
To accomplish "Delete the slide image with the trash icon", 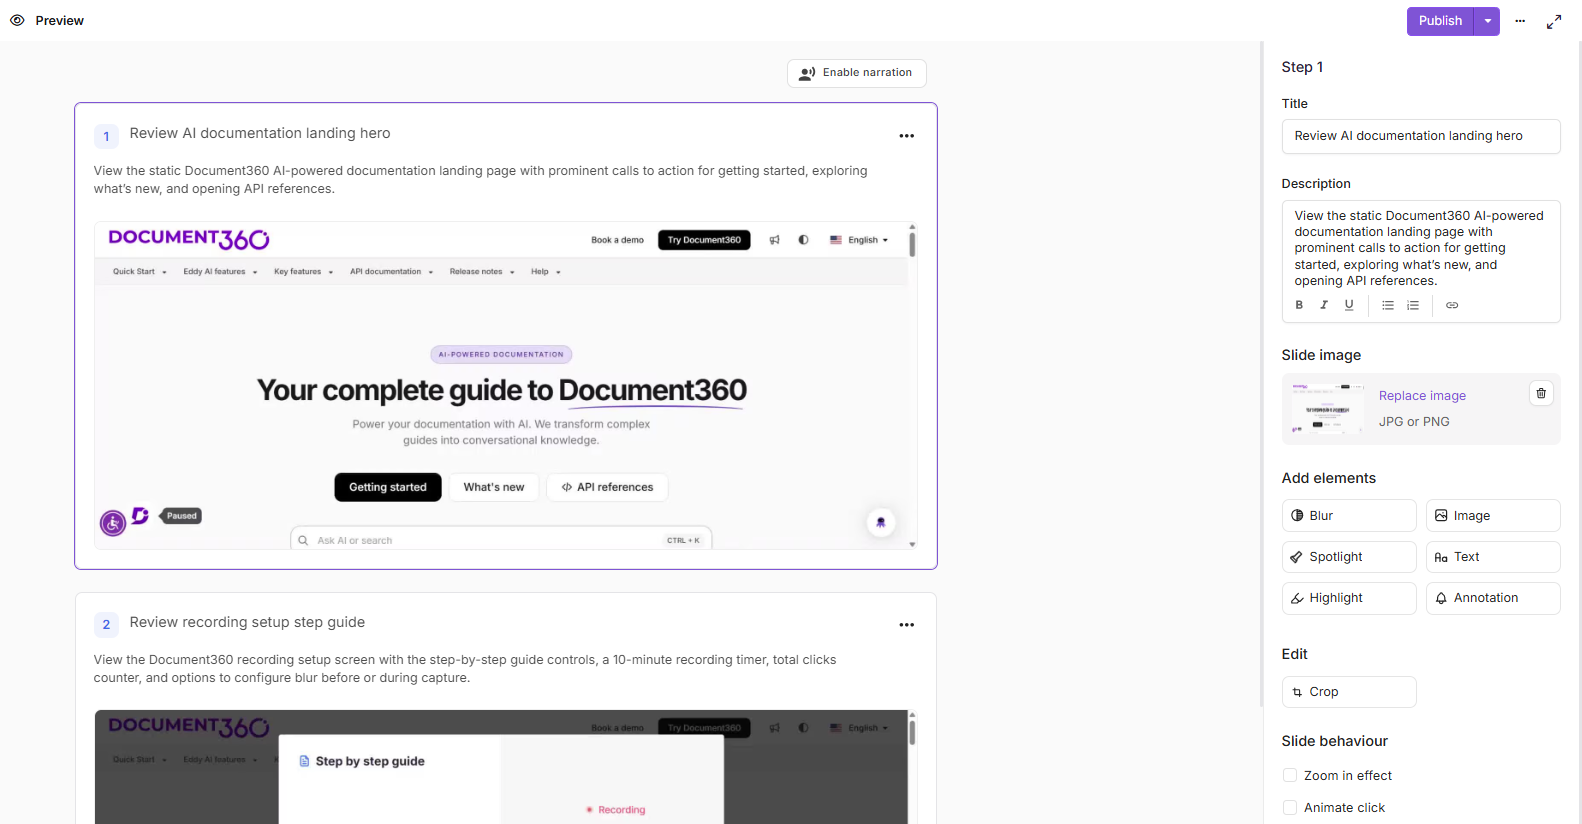I will [x=1541, y=394].
